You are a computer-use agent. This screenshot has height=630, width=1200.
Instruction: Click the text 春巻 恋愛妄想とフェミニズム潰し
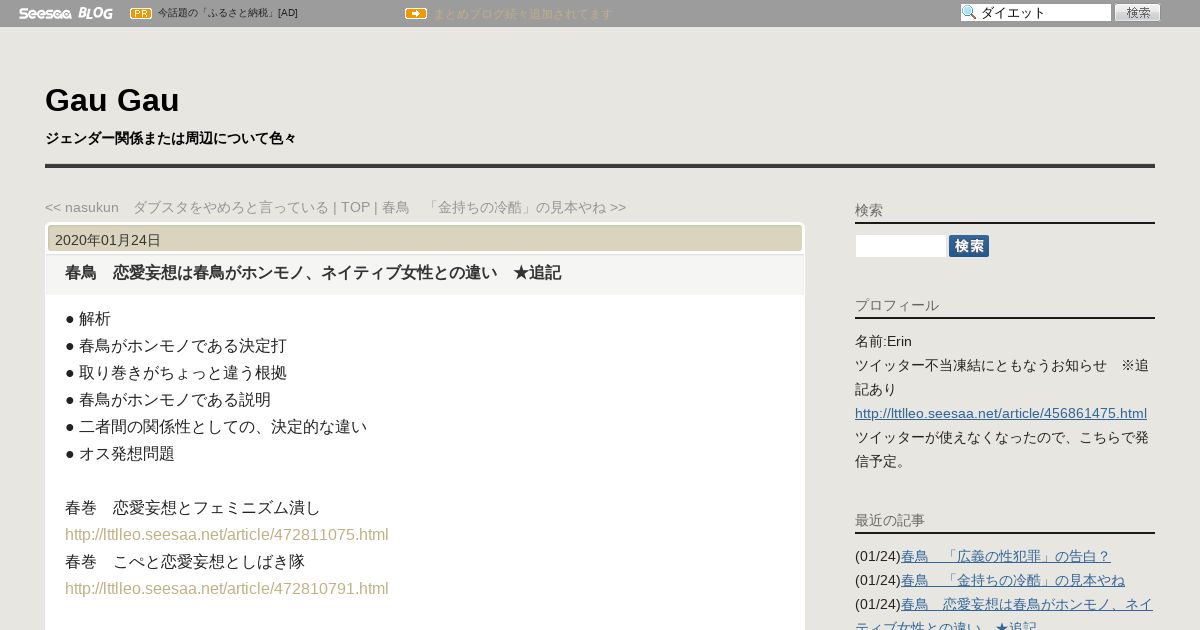tap(193, 508)
